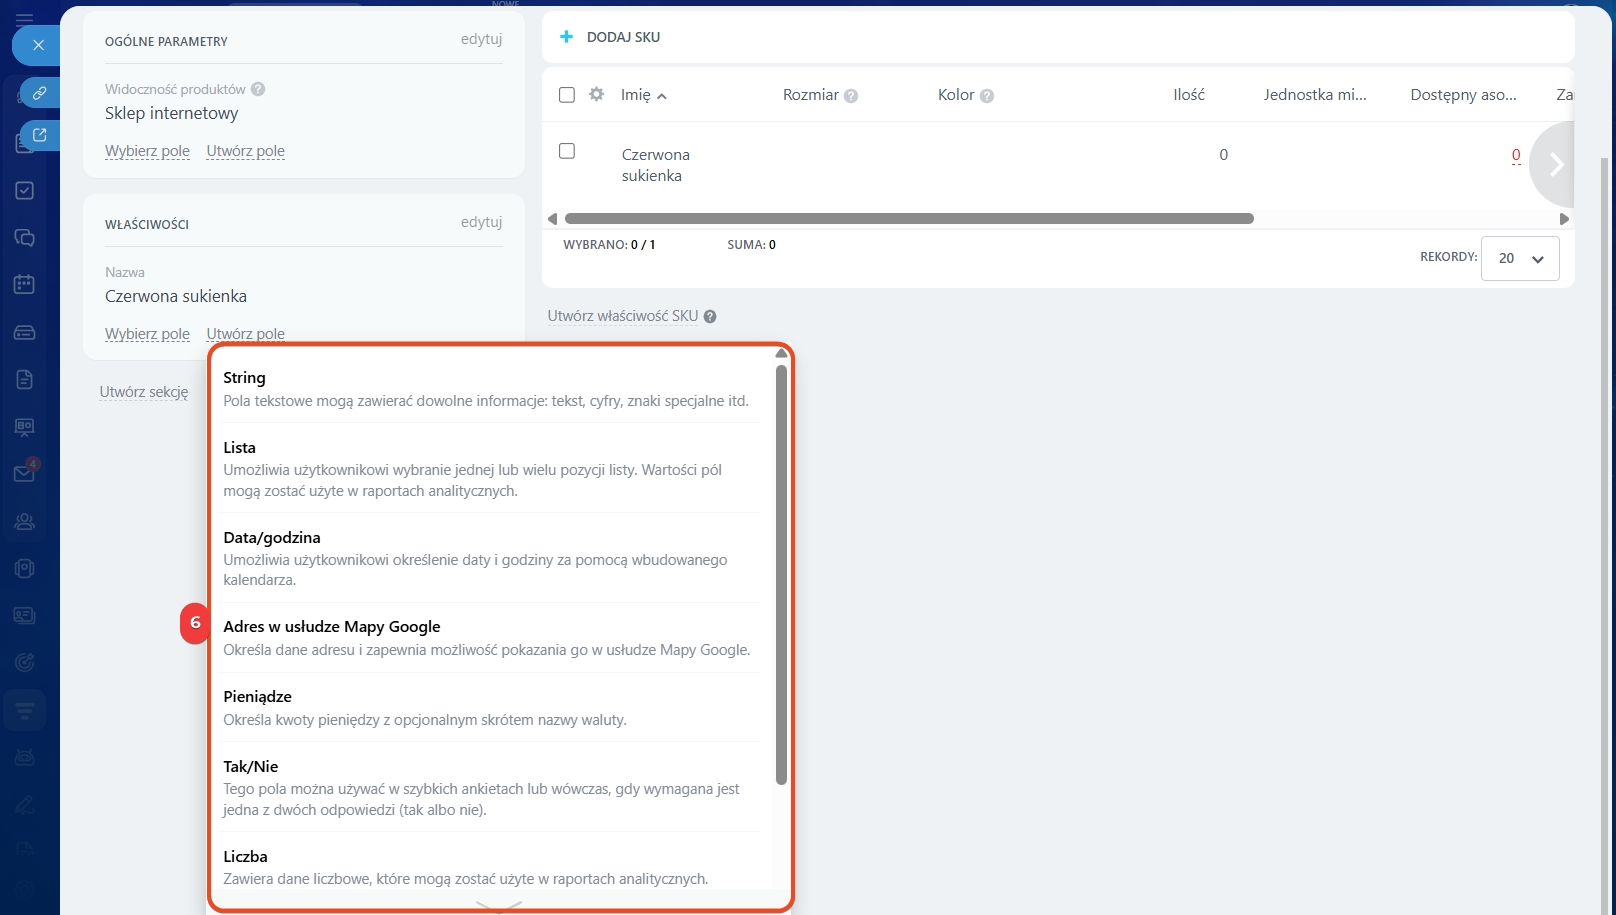Viewport: 1616px width, 915px height.
Task: Click edytuj in WŁAŚCIWOŚCI section
Action: tap(481, 222)
